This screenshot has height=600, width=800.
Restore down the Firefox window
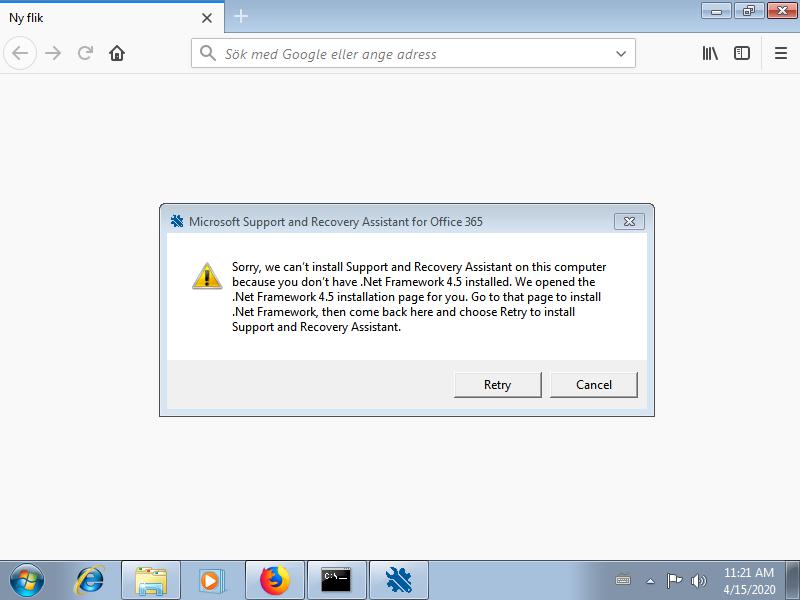click(749, 10)
